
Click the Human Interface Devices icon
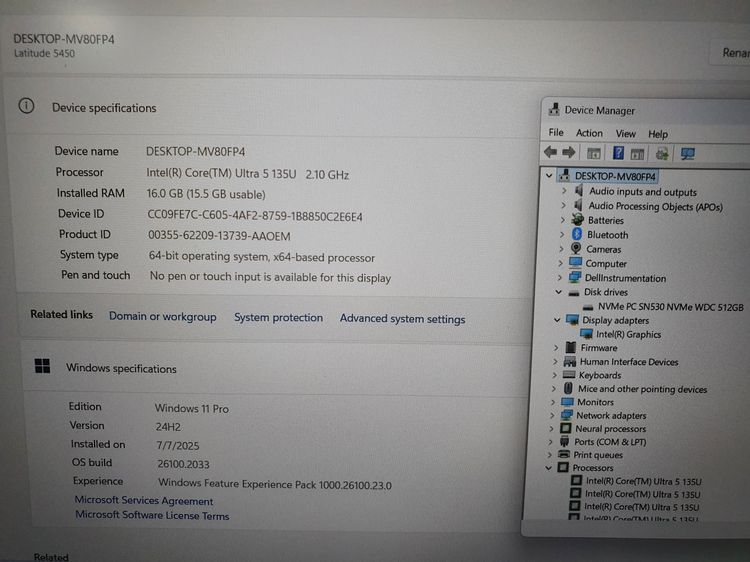[x=570, y=361]
